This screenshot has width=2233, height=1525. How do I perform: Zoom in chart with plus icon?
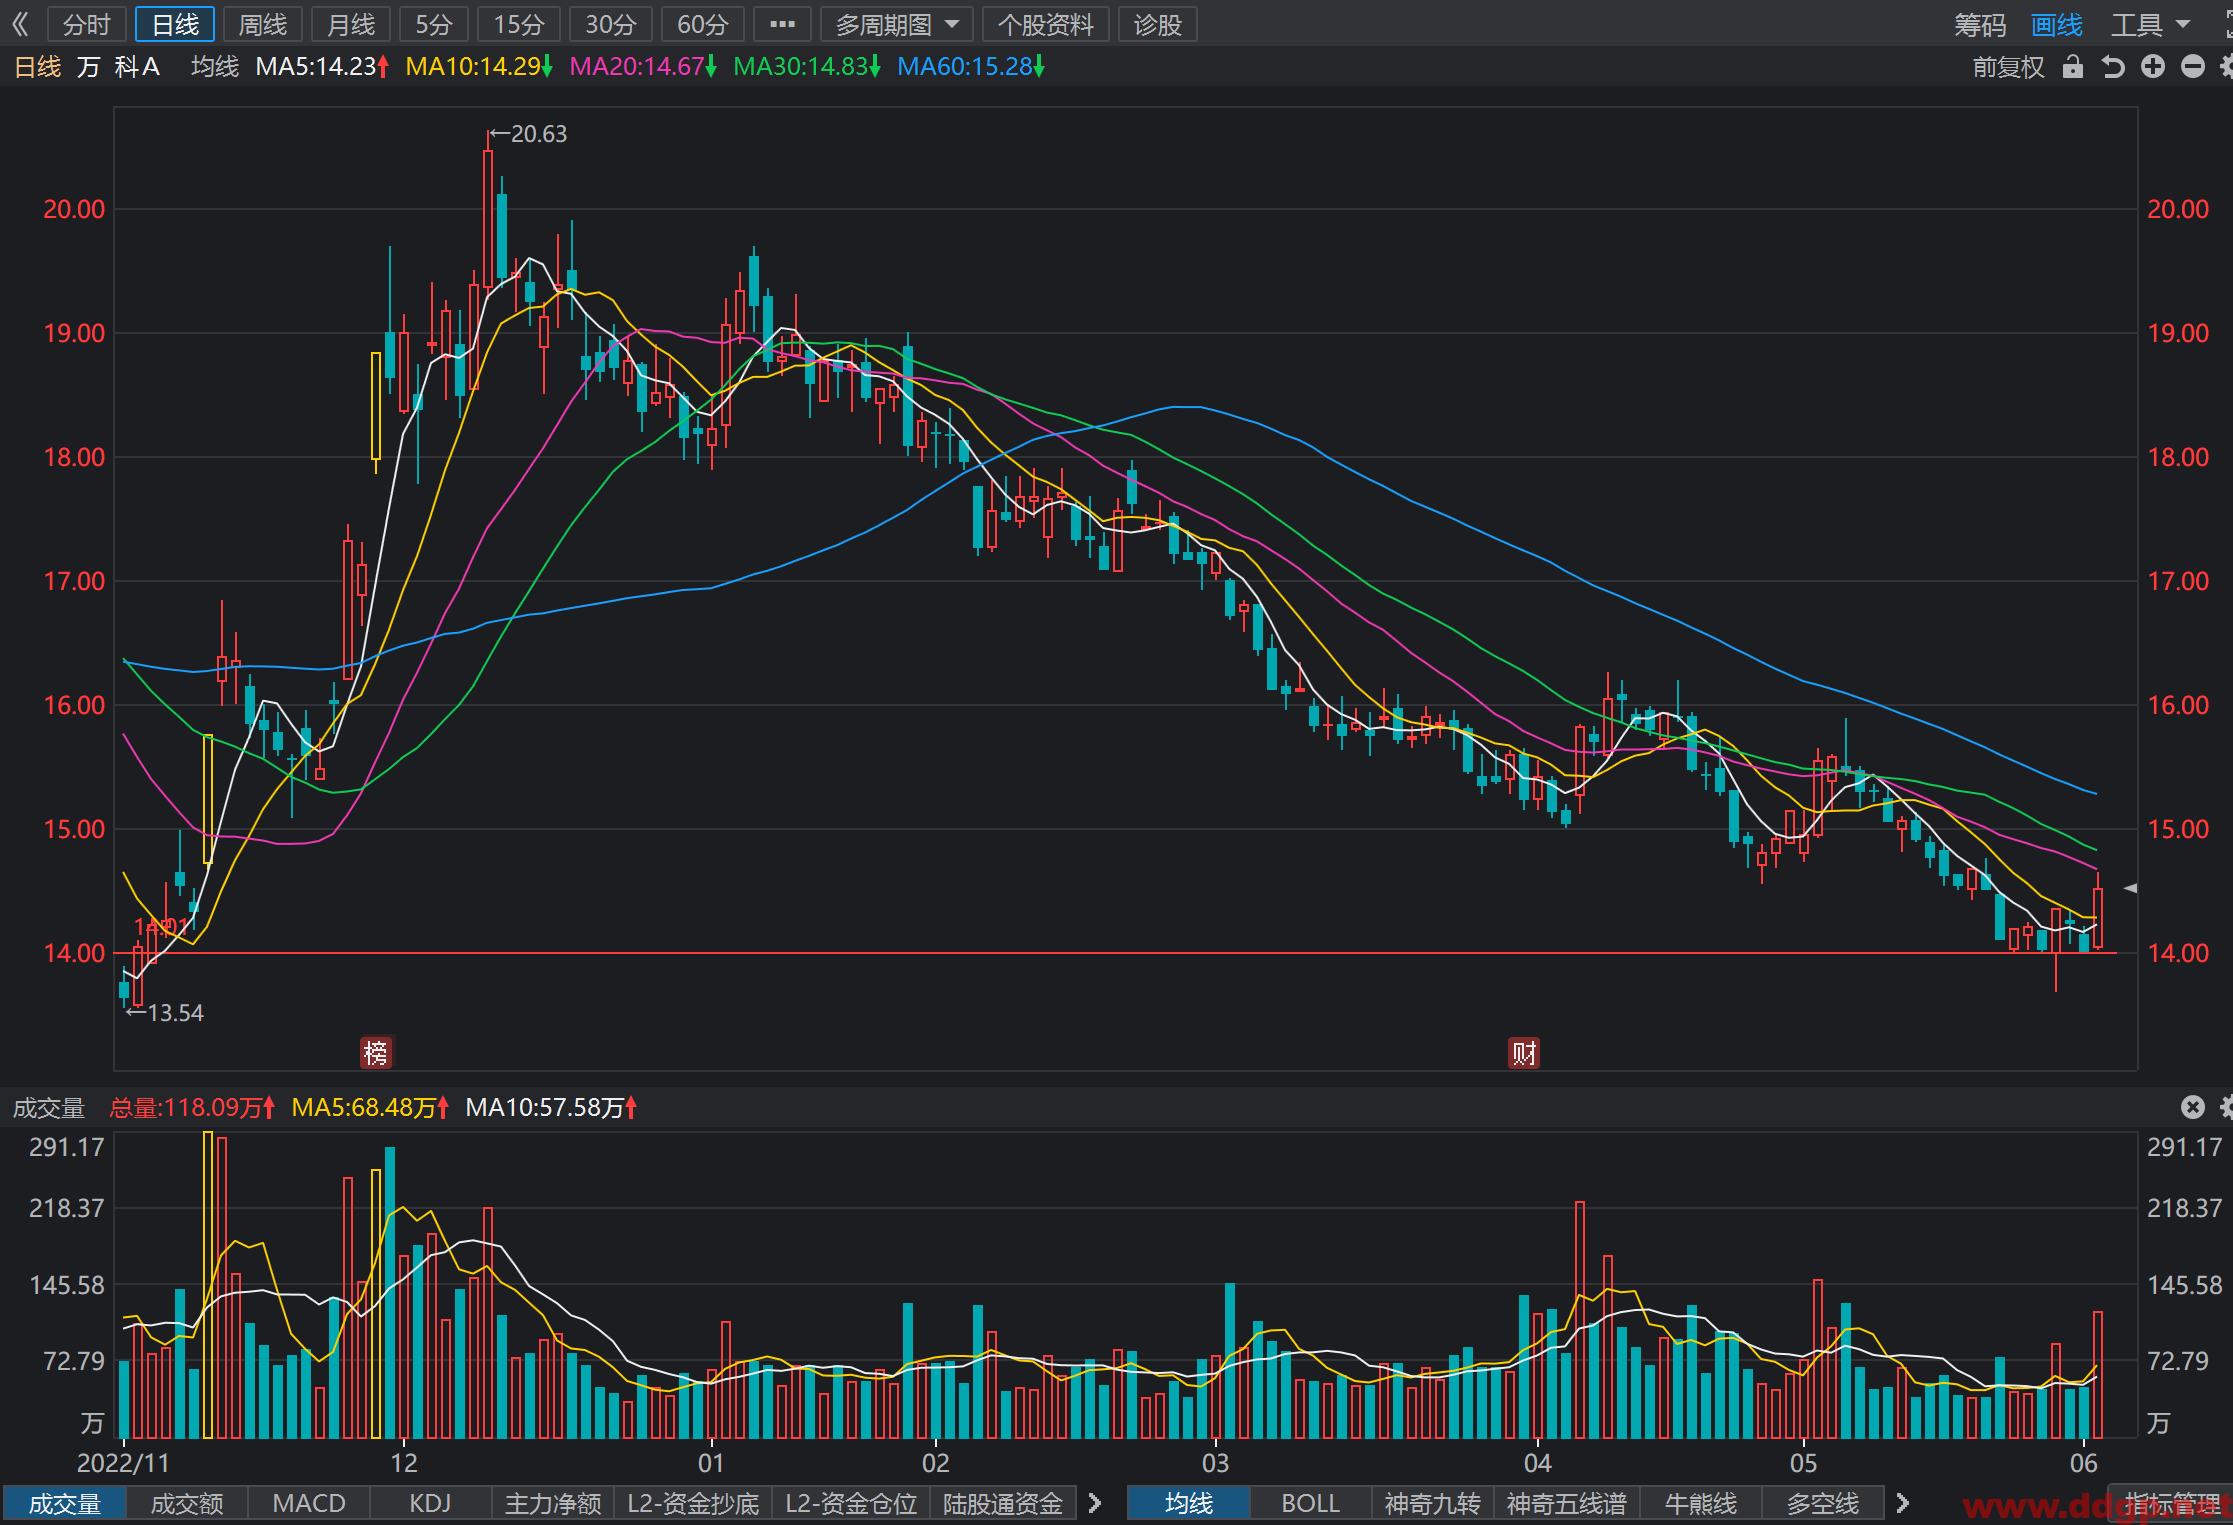[x=2152, y=67]
